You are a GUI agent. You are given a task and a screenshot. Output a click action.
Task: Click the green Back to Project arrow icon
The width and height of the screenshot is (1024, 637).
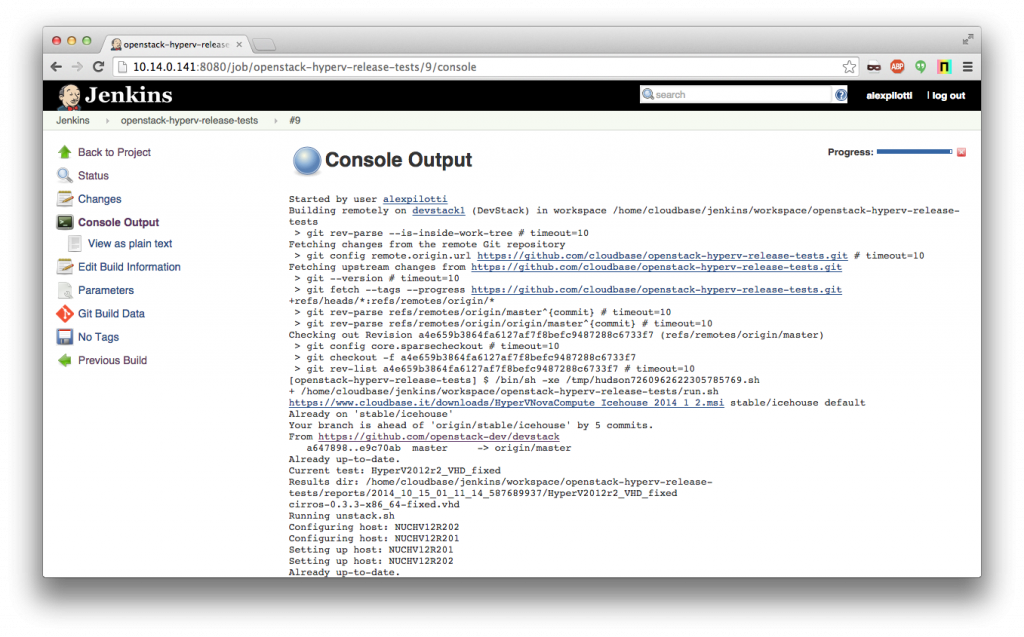coord(66,152)
